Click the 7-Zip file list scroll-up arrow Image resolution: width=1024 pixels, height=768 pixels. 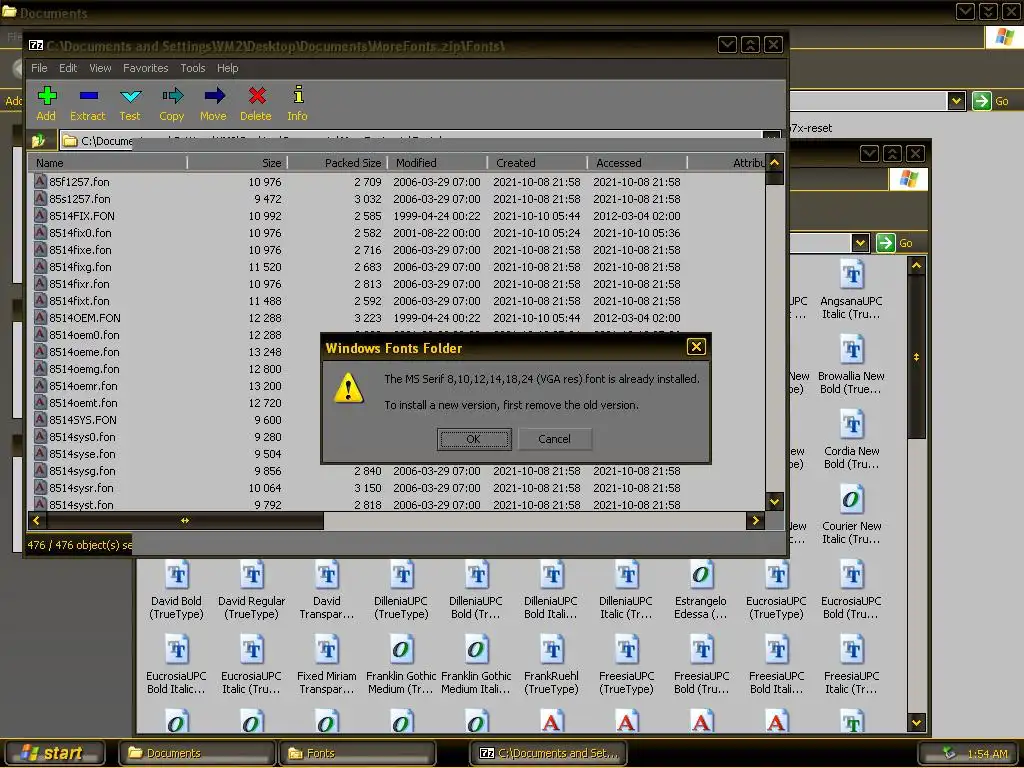coord(775,163)
